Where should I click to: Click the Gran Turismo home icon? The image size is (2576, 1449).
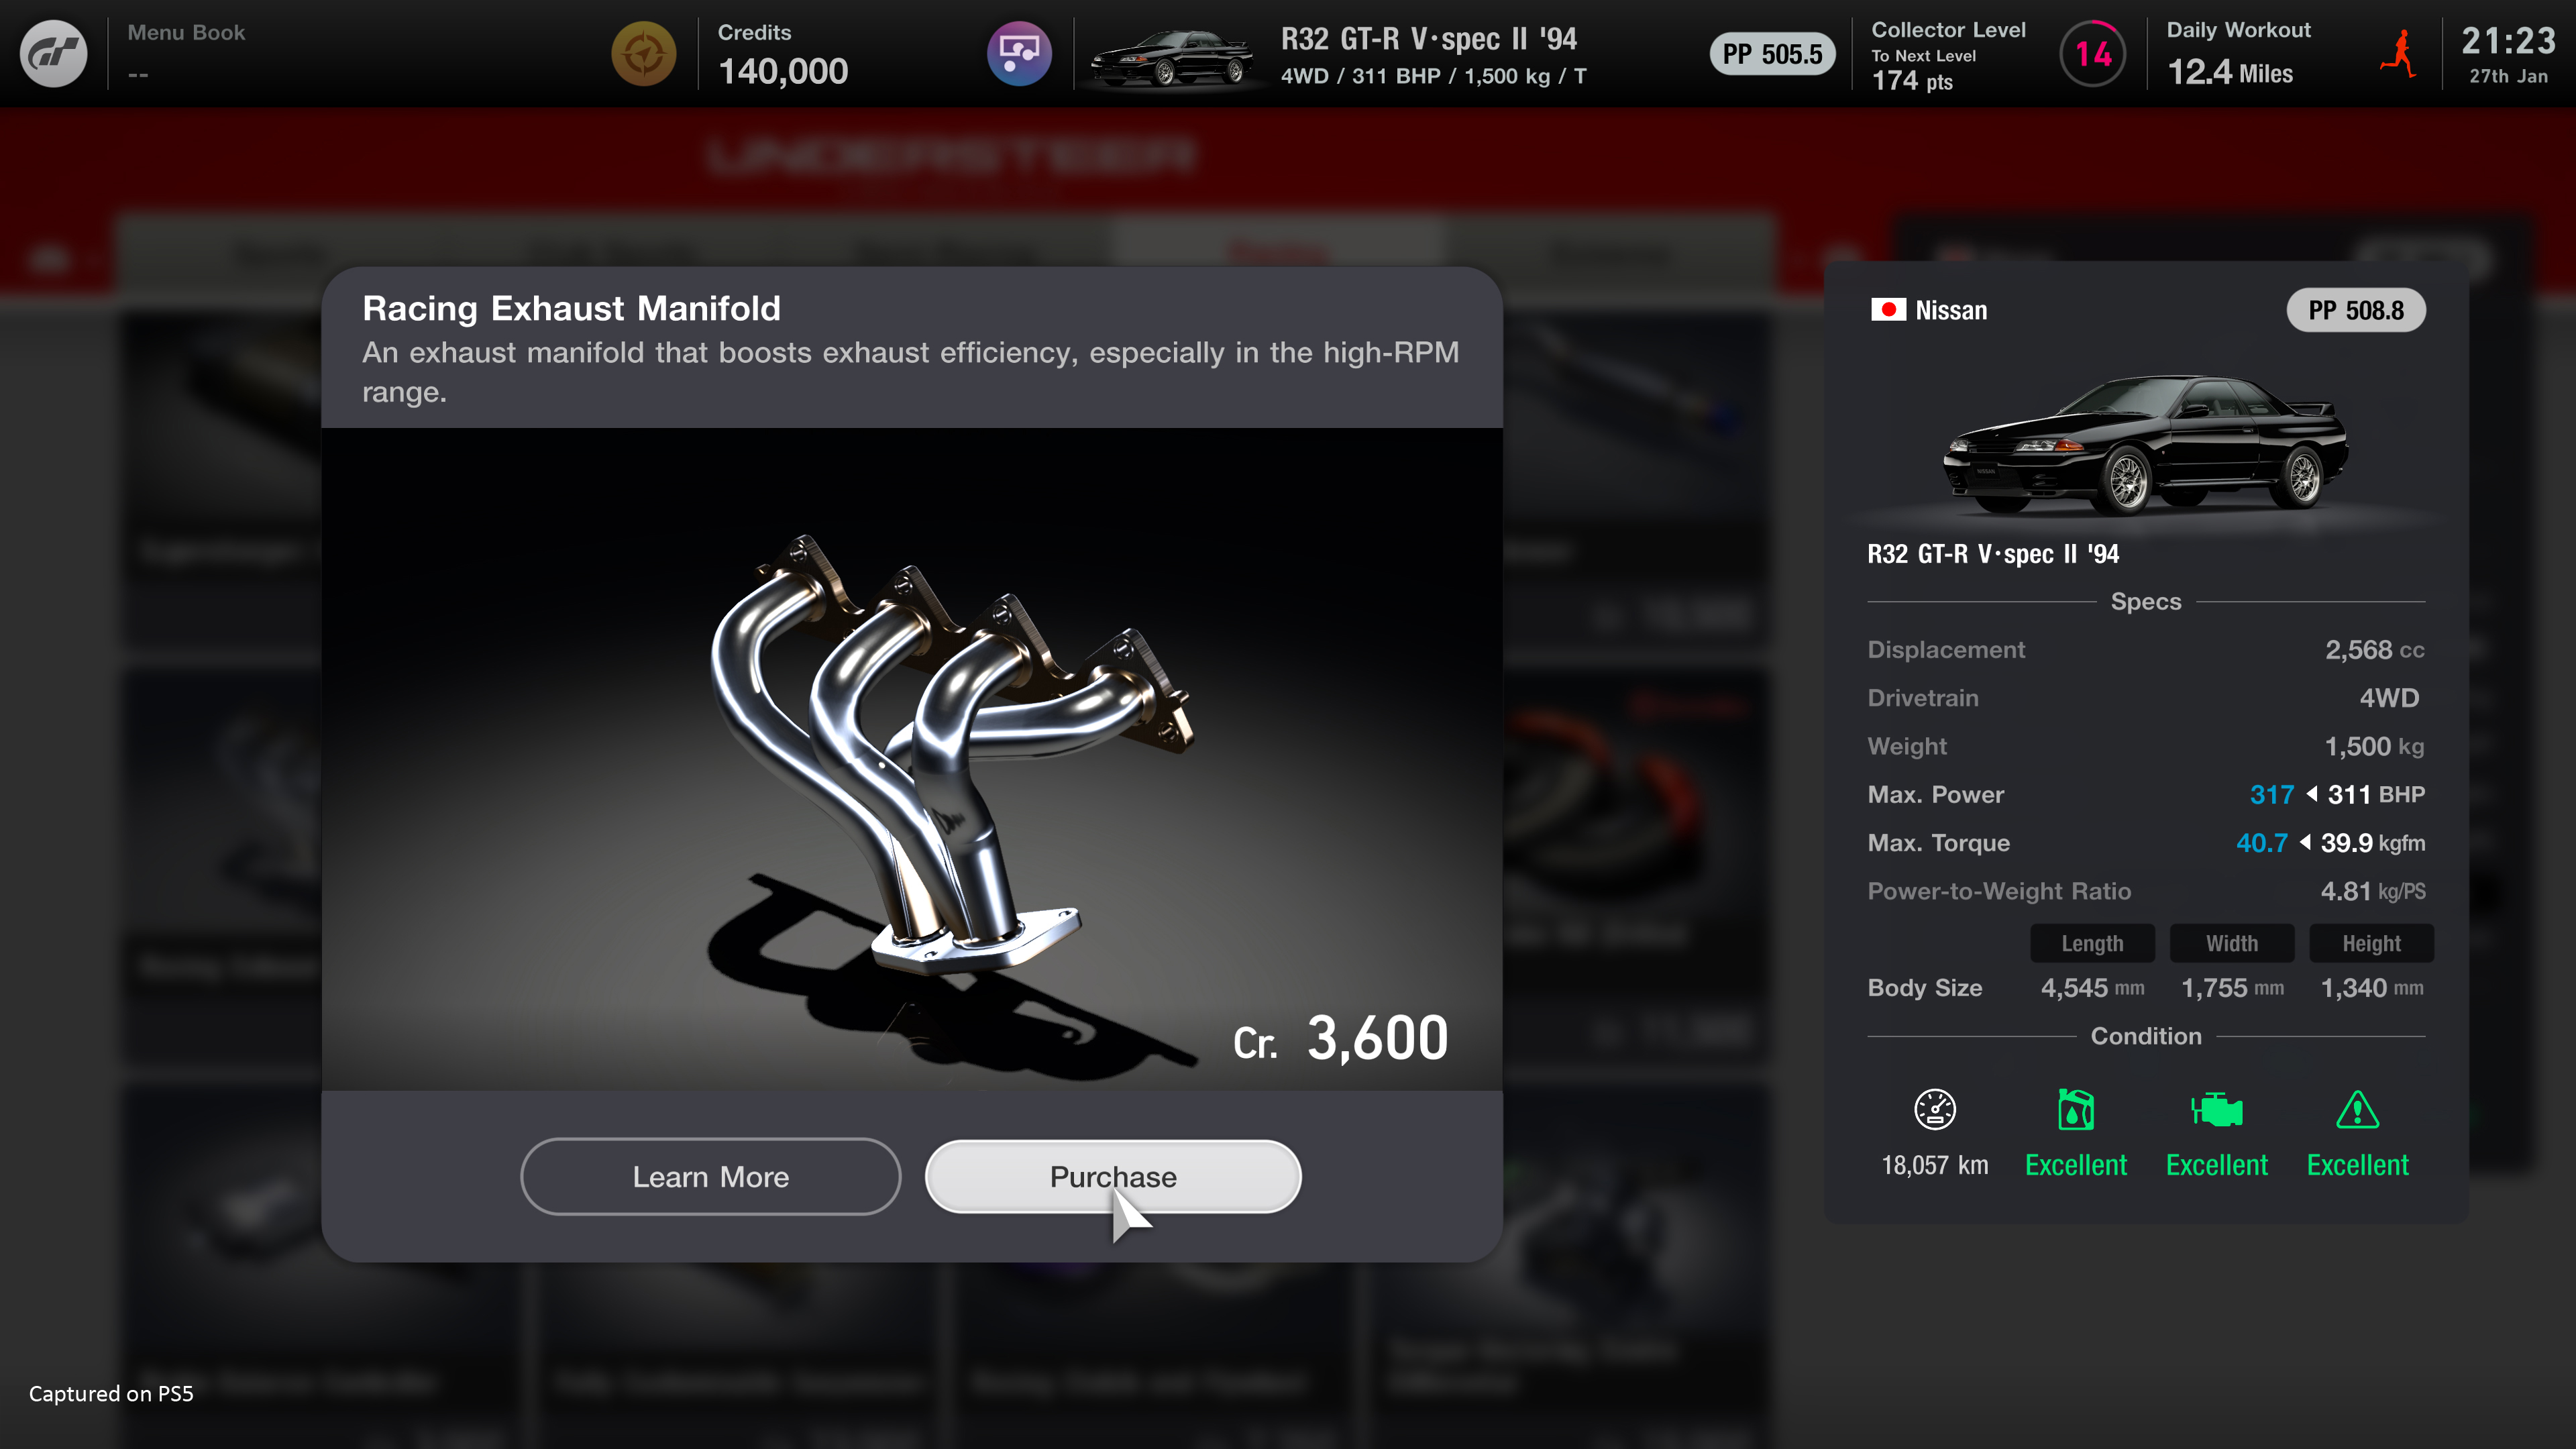(53, 53)
